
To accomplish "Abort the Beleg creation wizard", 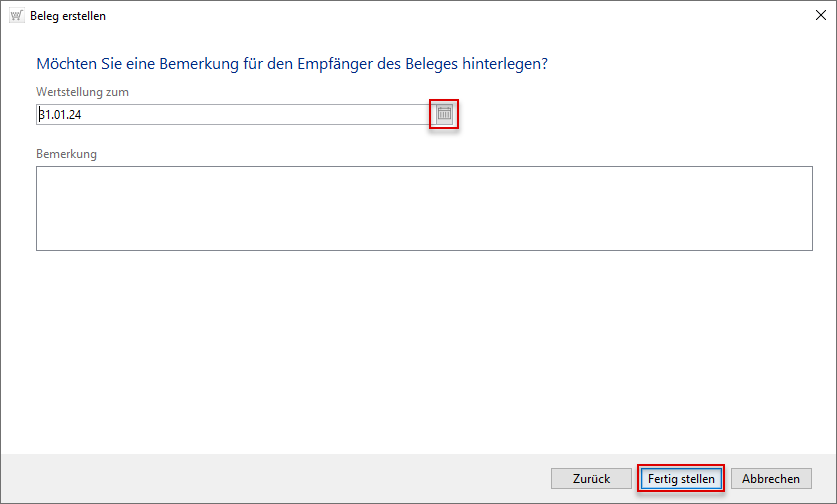I will click(x=771, y=479).
